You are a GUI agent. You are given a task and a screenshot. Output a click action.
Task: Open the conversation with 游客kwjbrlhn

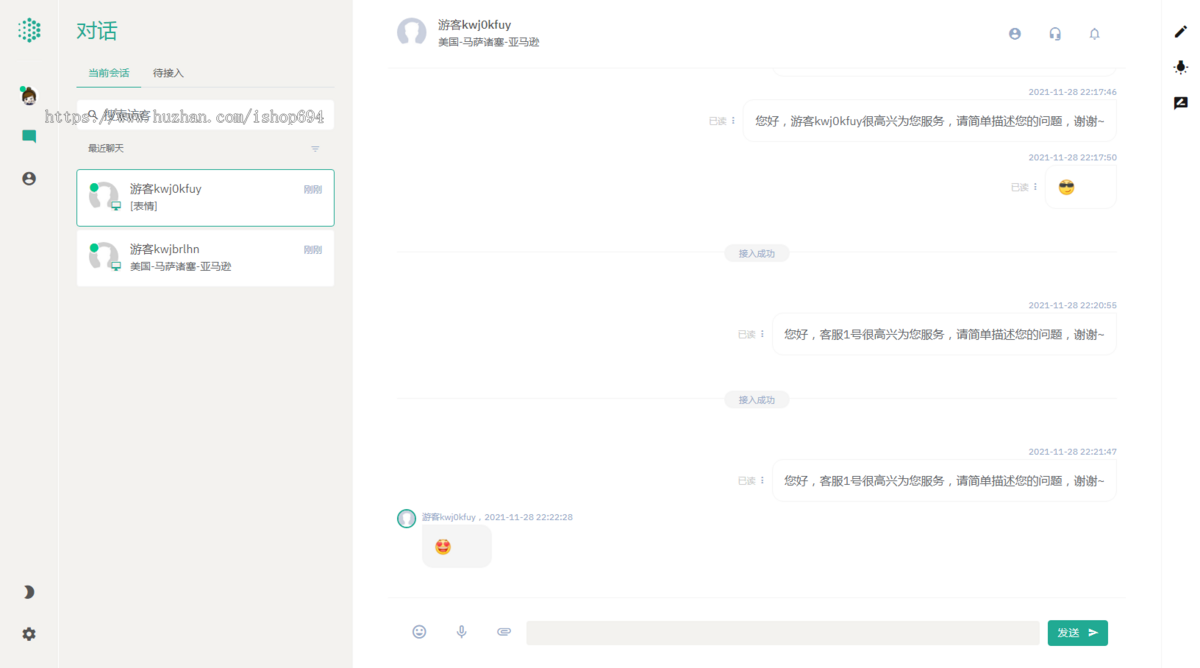[x=205, y=257]
